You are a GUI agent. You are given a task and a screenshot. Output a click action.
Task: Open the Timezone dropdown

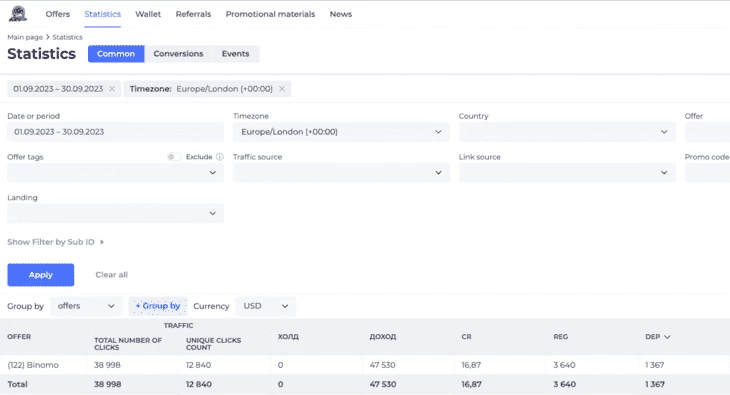341,132
